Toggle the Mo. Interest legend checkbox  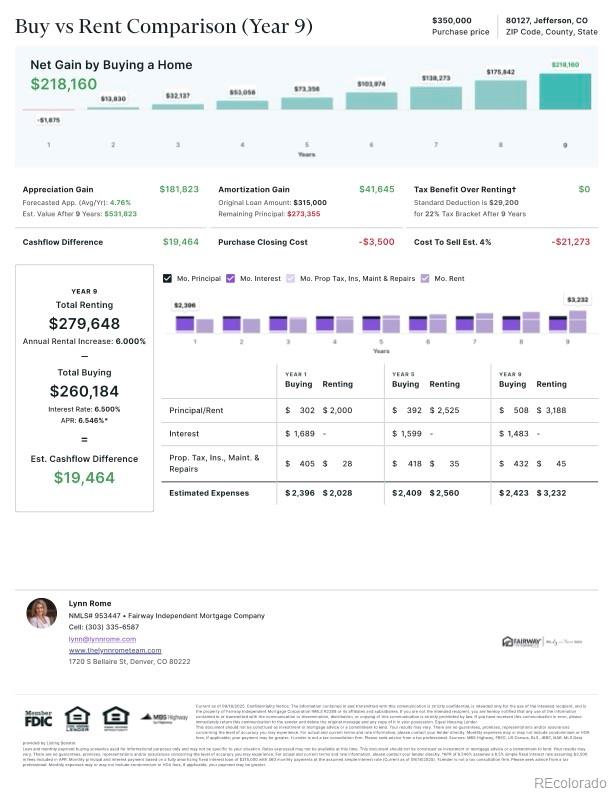[231, 278]
